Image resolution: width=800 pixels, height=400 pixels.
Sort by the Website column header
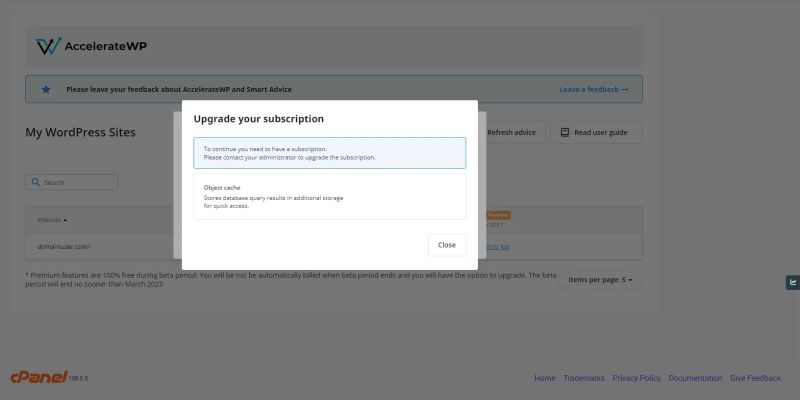tap(52, 220)
